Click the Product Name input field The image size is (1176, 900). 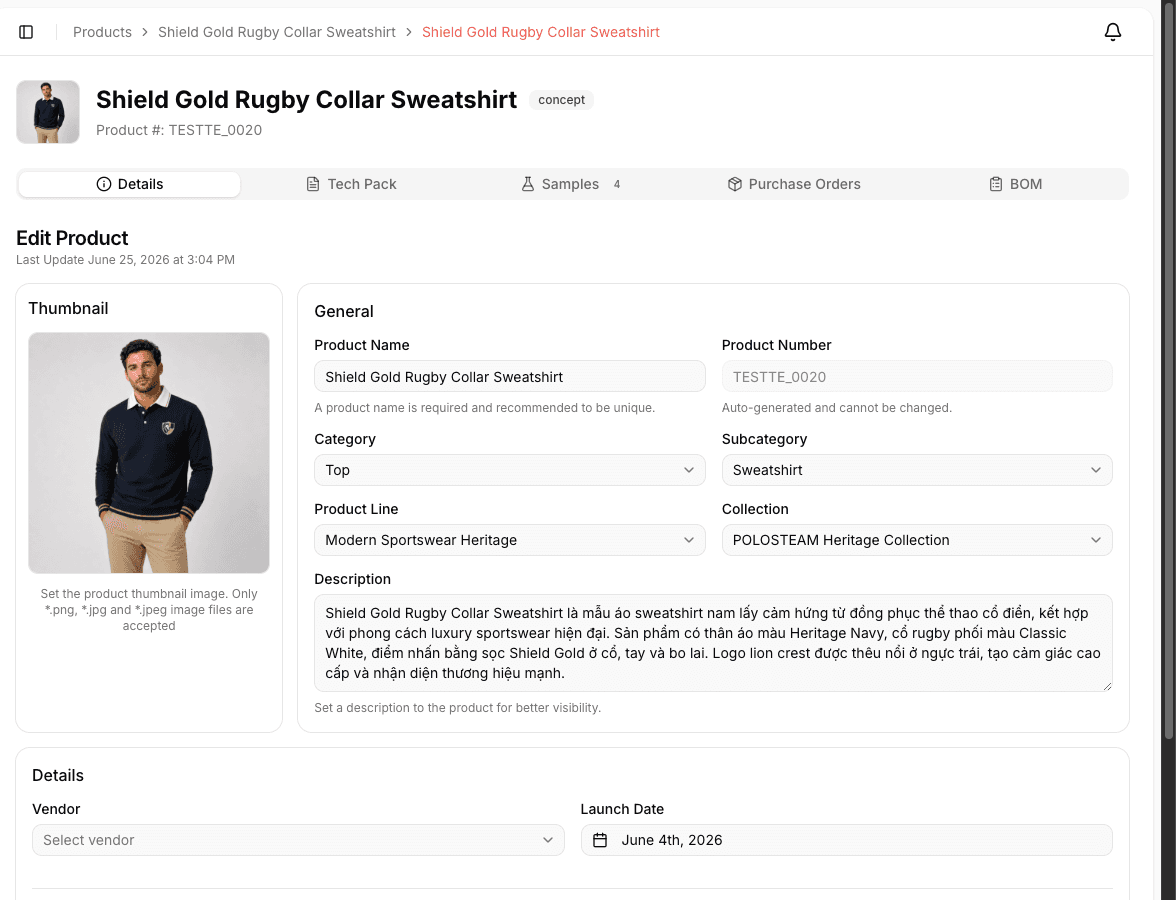[x=510, y=376]
